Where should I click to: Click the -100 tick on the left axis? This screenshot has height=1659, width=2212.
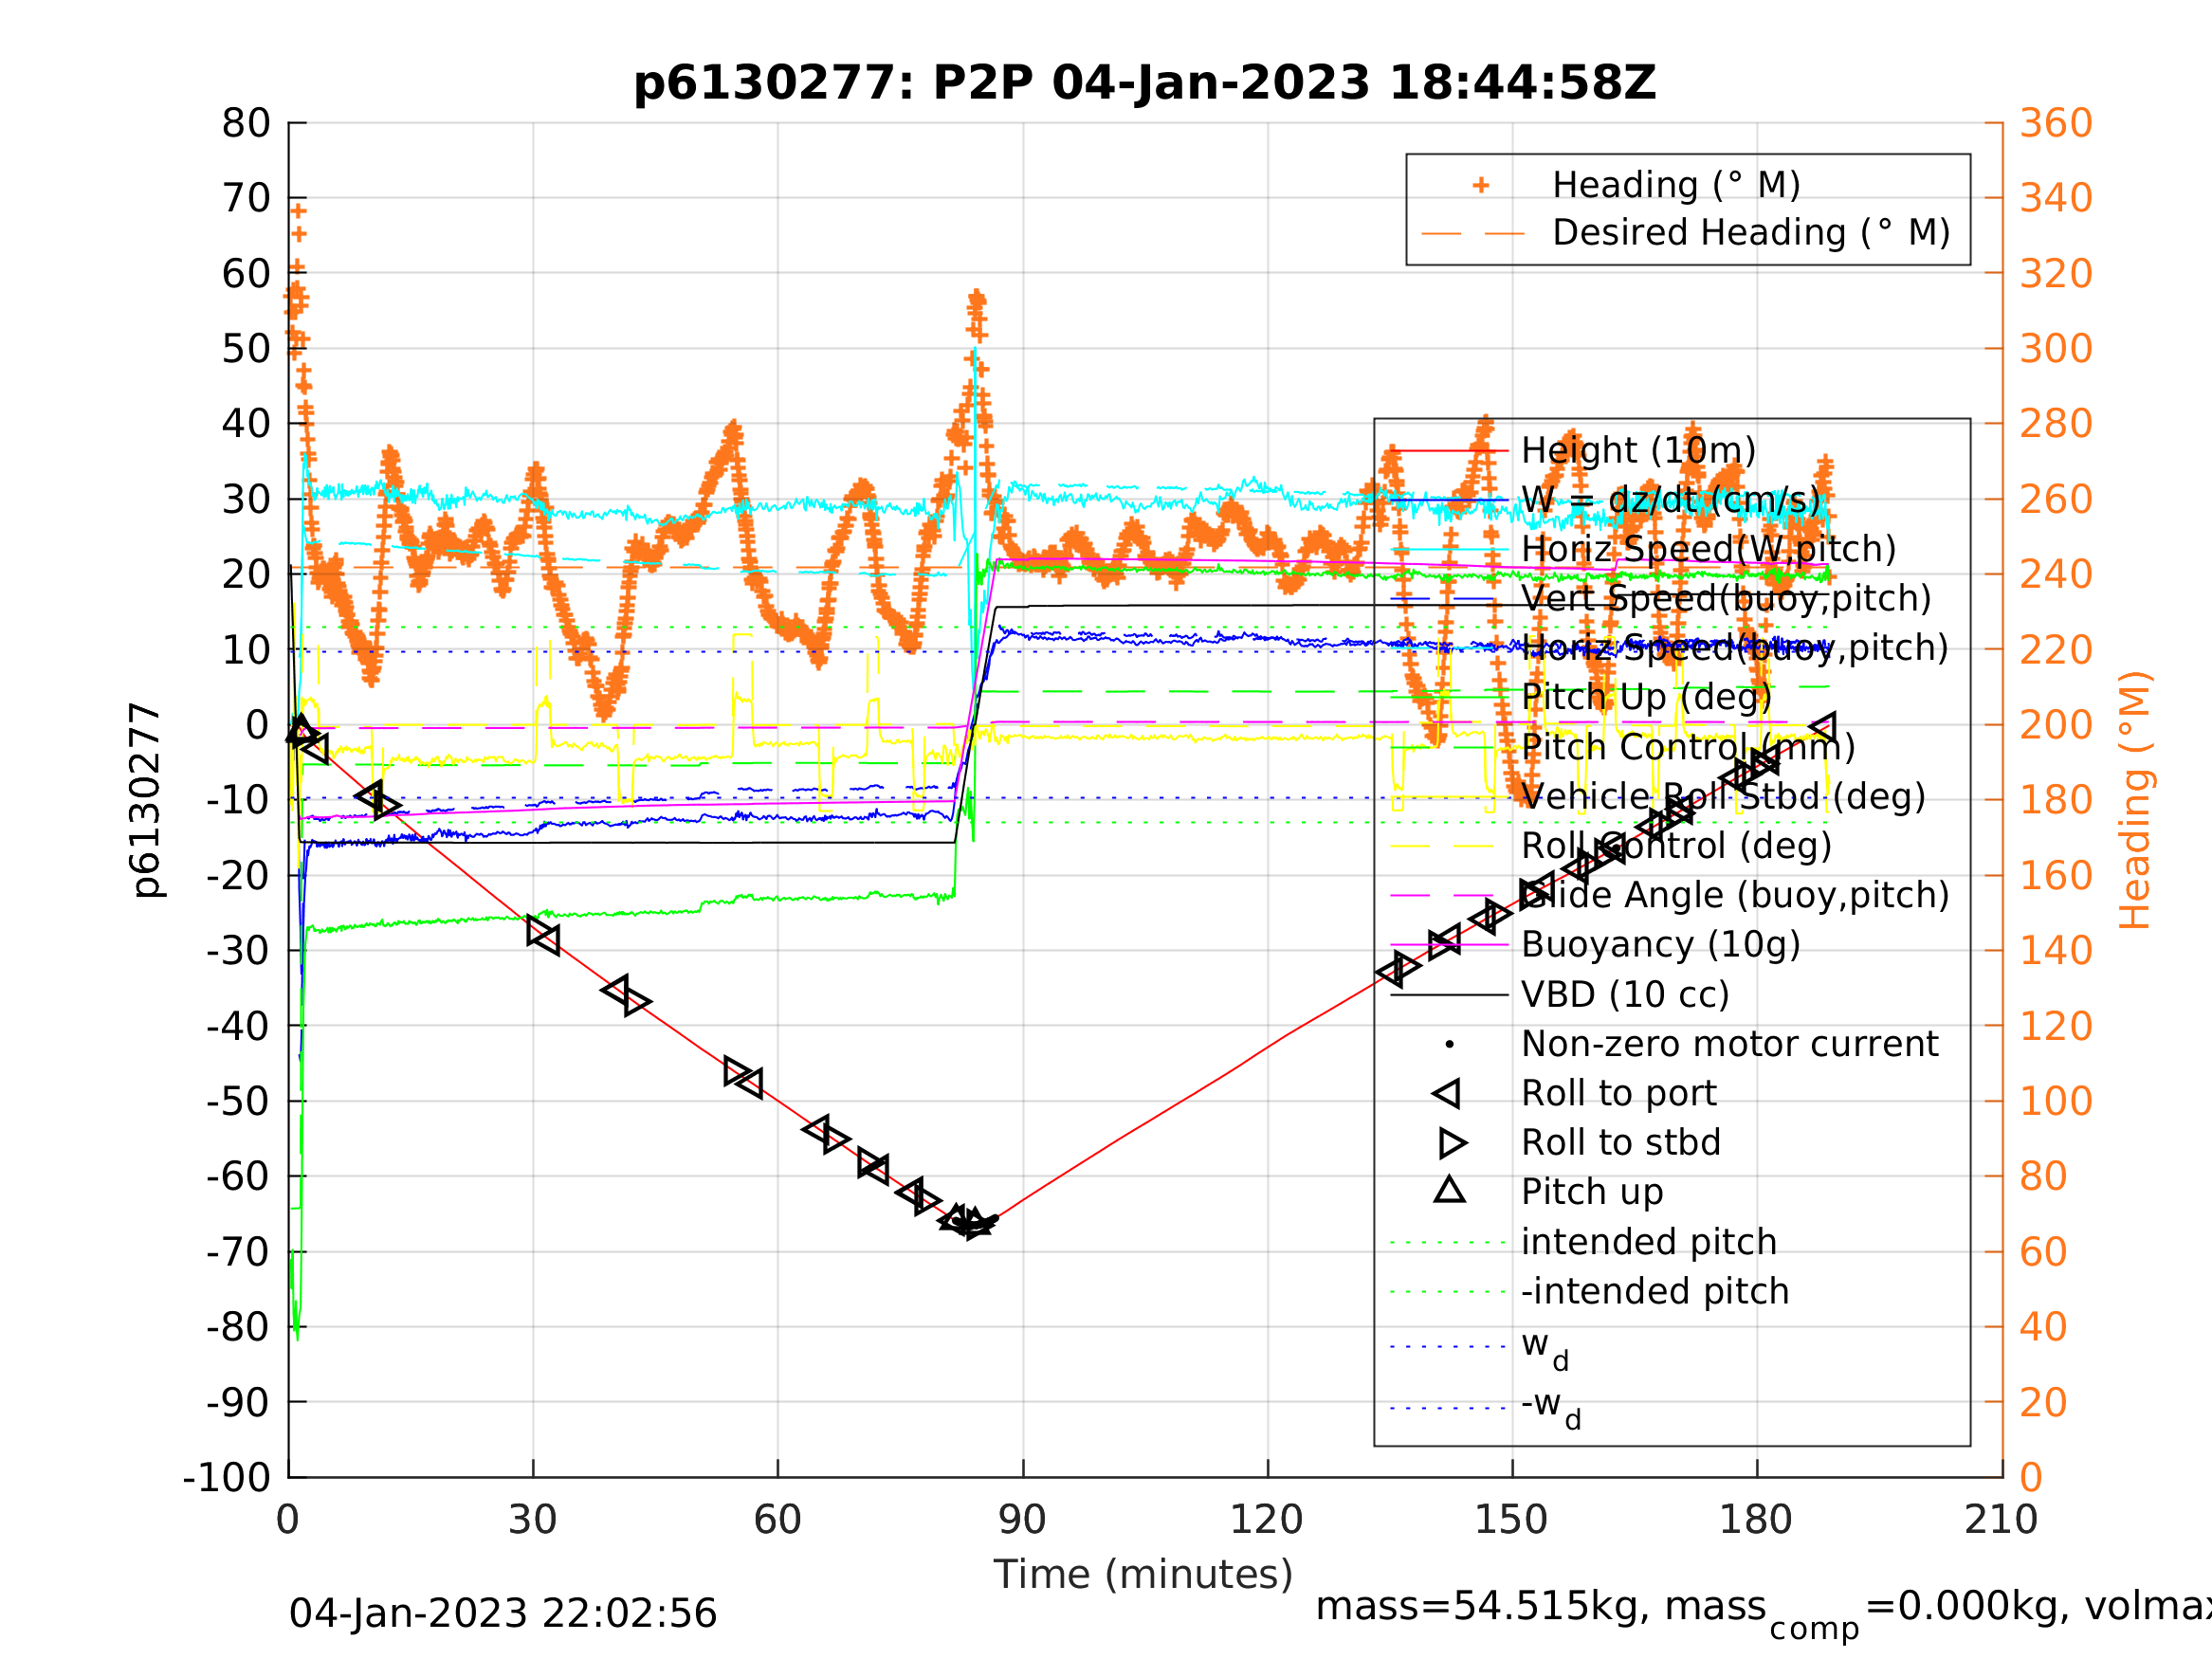coord(227,1477)
